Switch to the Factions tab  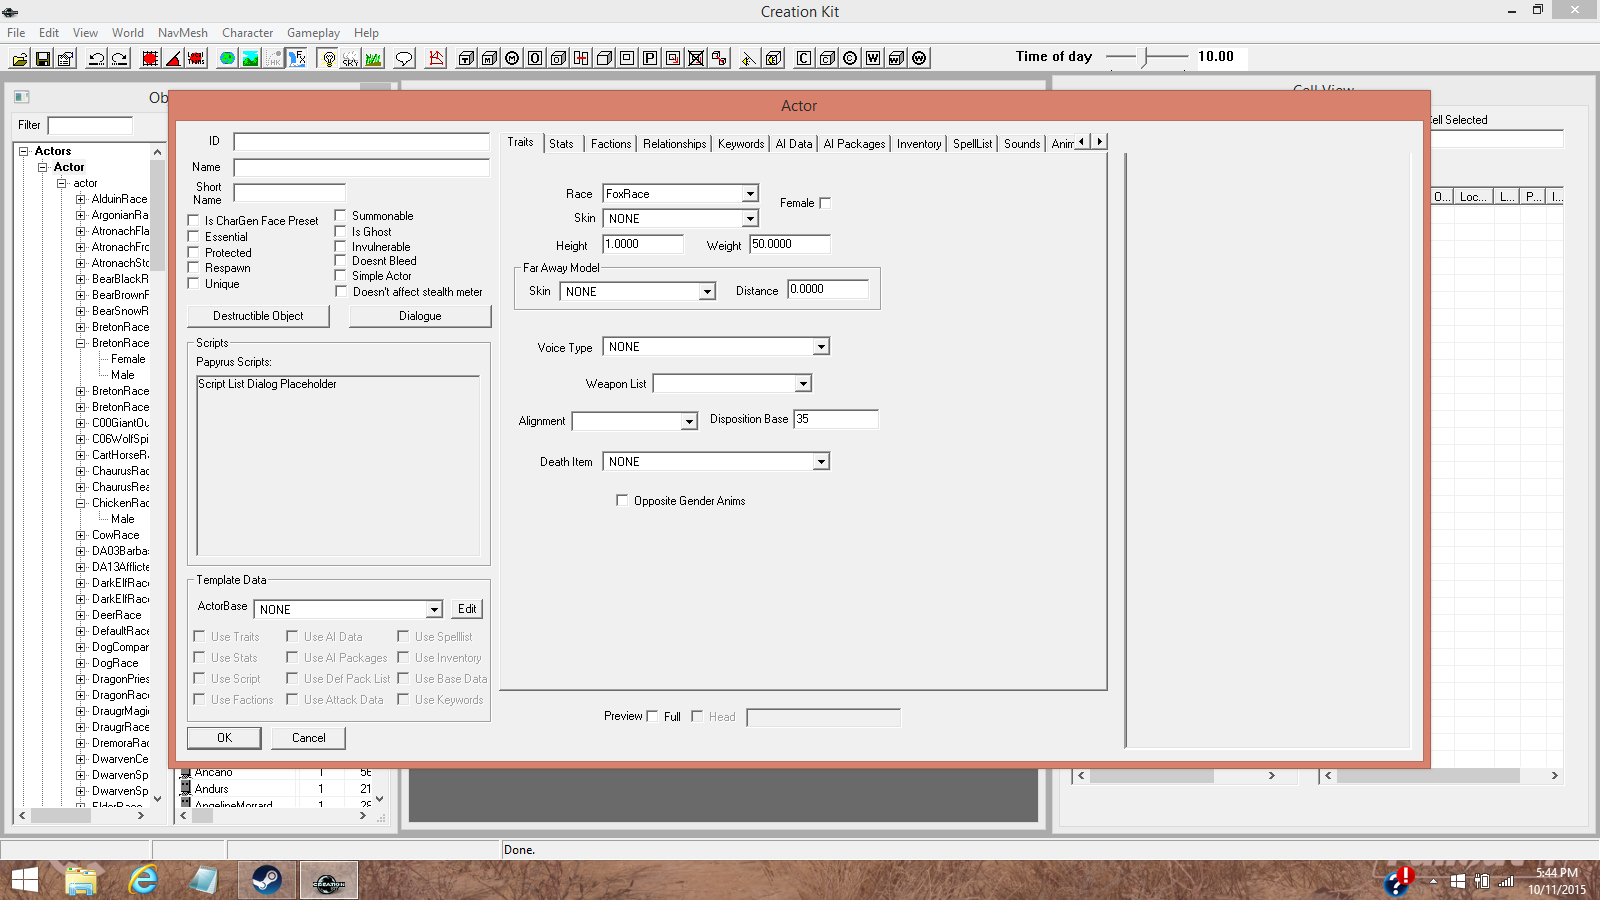[x=611, y=144]
